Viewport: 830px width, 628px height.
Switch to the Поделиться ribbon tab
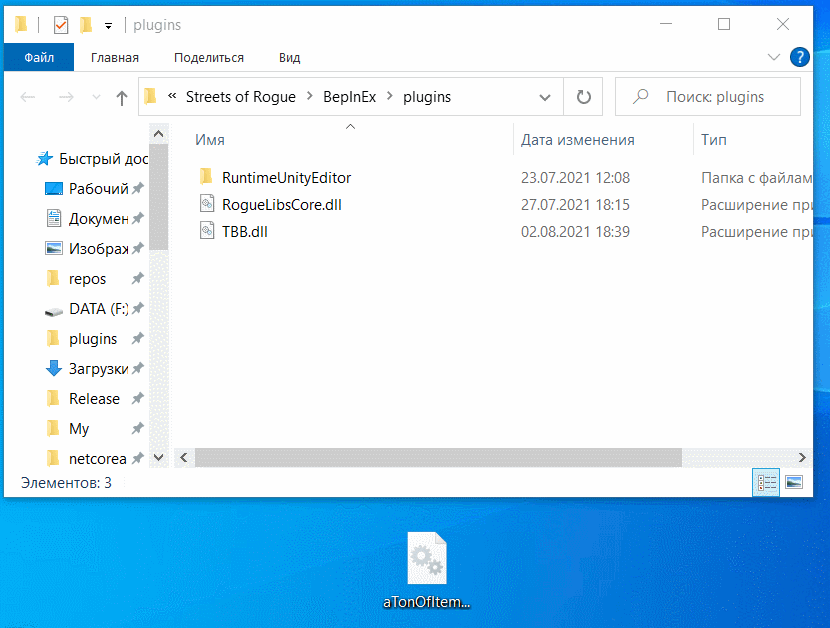[209, 57]
